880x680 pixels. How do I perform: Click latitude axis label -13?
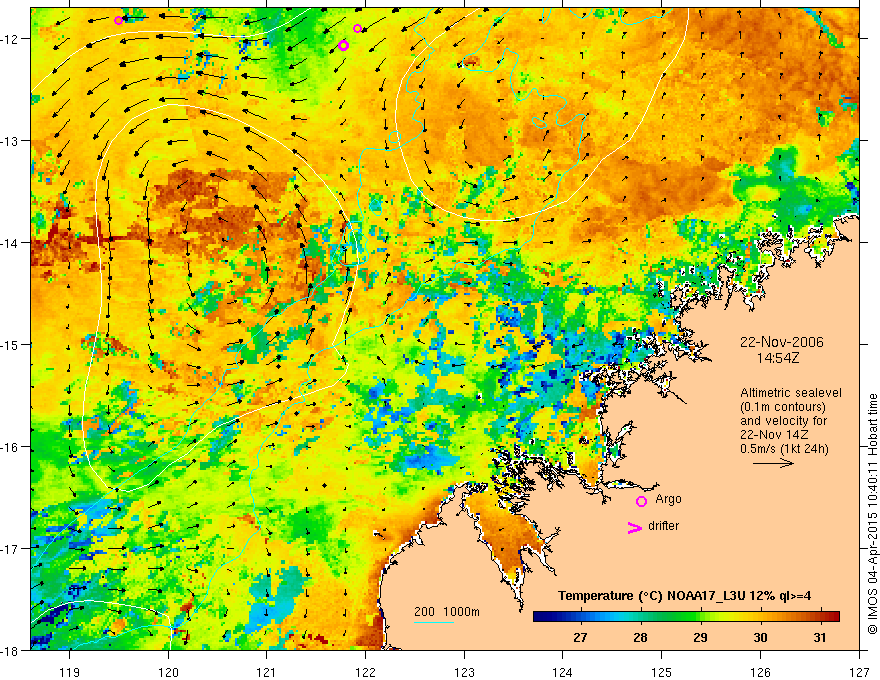11,141
